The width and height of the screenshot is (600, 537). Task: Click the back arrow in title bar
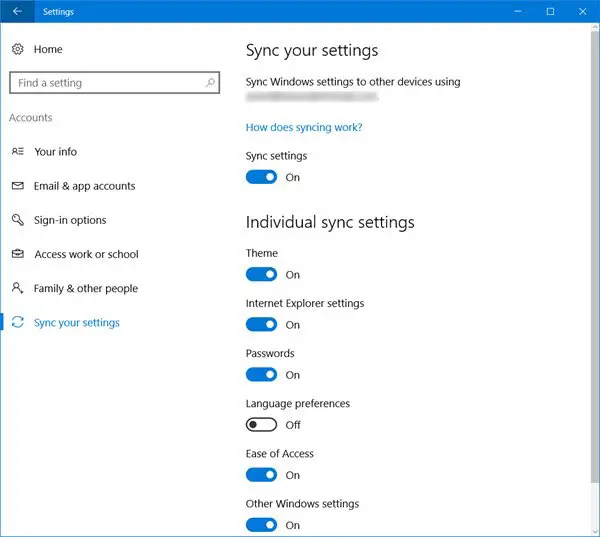tap(17, 12)
